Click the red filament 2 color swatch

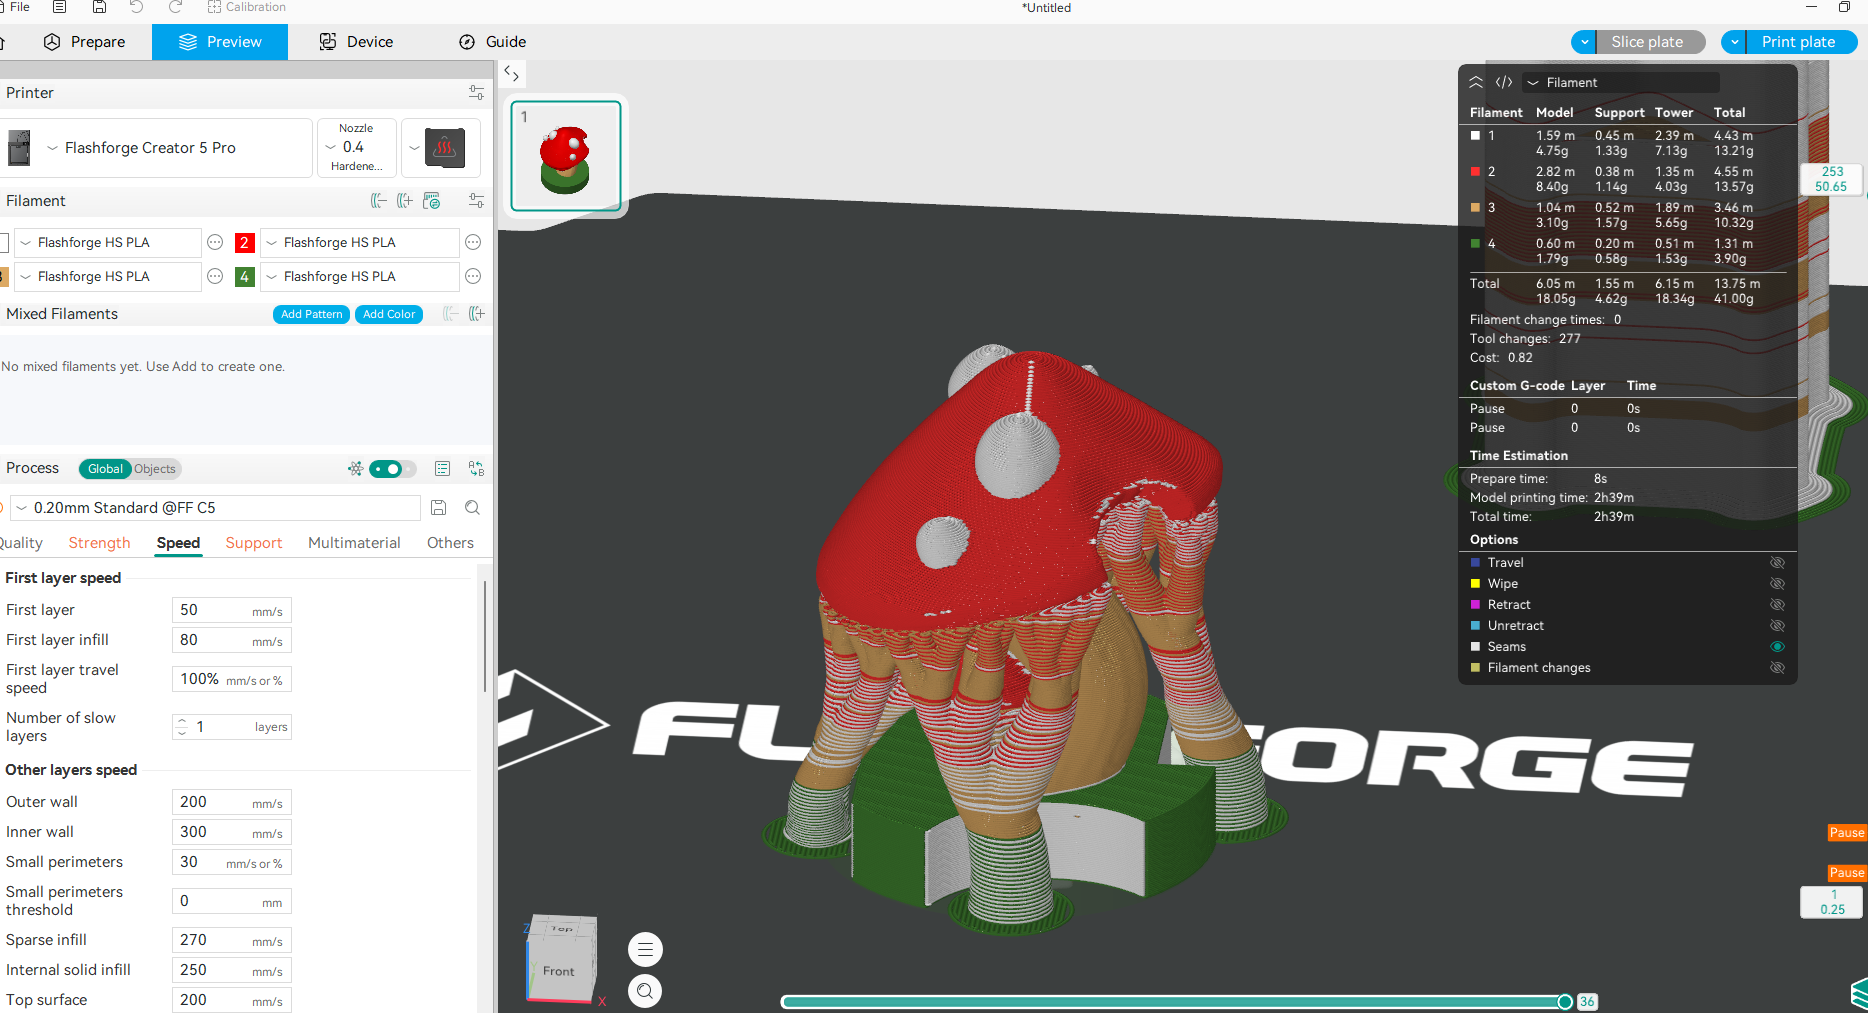point(244,243)
